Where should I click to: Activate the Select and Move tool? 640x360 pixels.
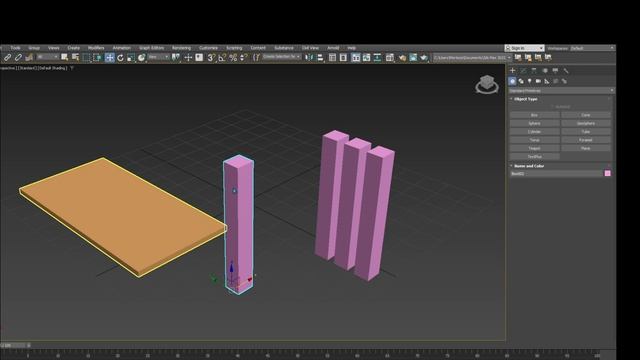click(x=109, y=58)
